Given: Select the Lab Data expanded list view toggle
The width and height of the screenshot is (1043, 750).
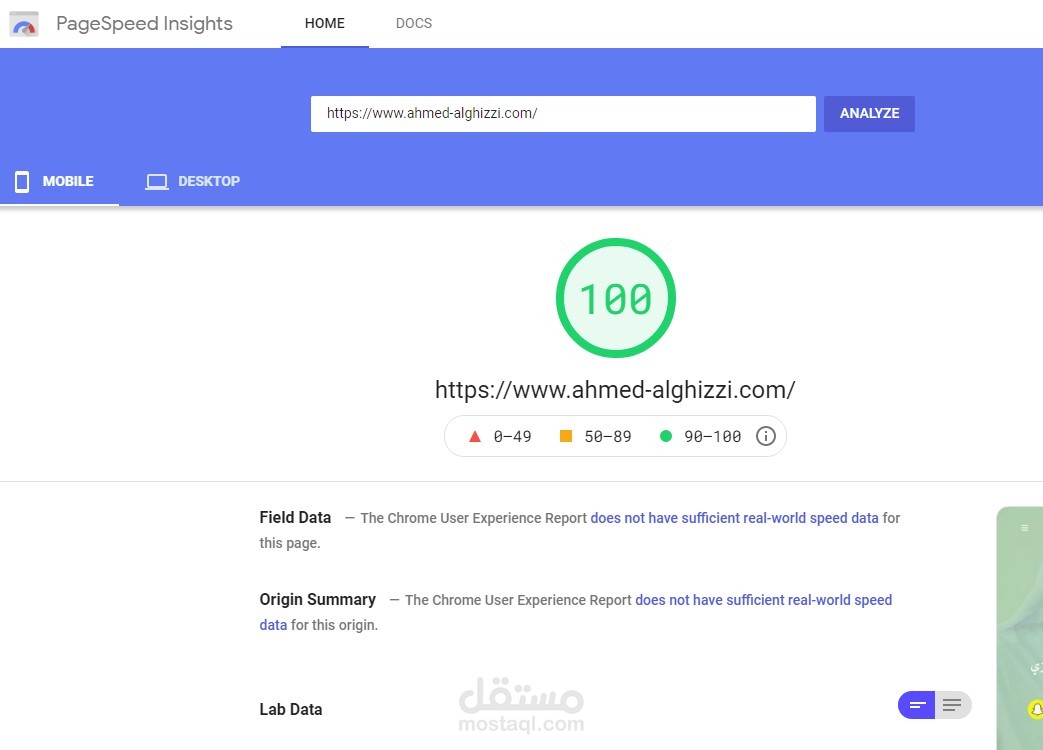Looking at the screenshot, I should (953, 705).
